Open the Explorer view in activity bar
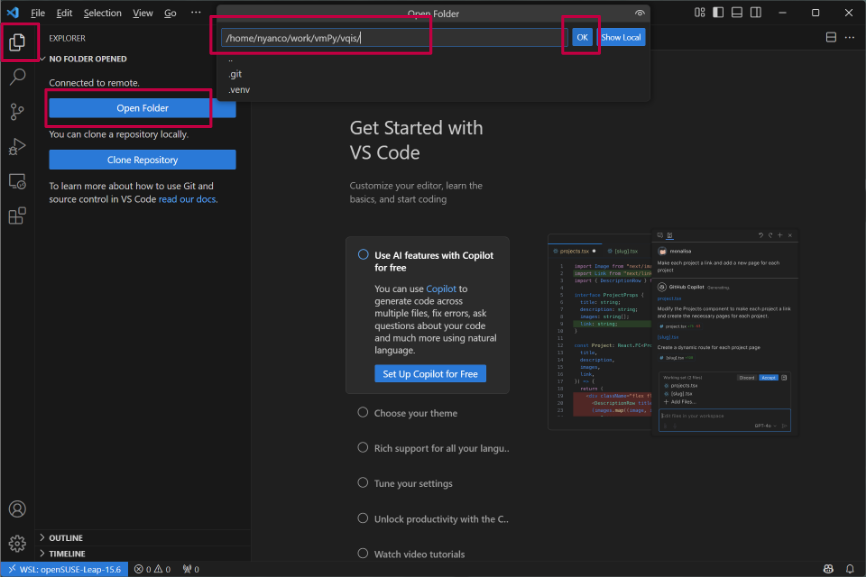This screenshot has height=577, width=866. [x=17, y=42]
